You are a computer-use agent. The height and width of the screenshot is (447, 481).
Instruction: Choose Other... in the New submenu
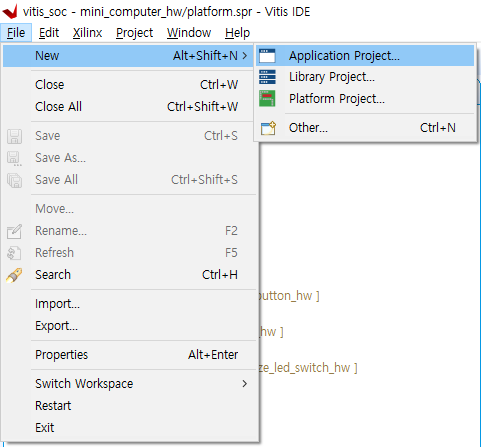[365, 128]
